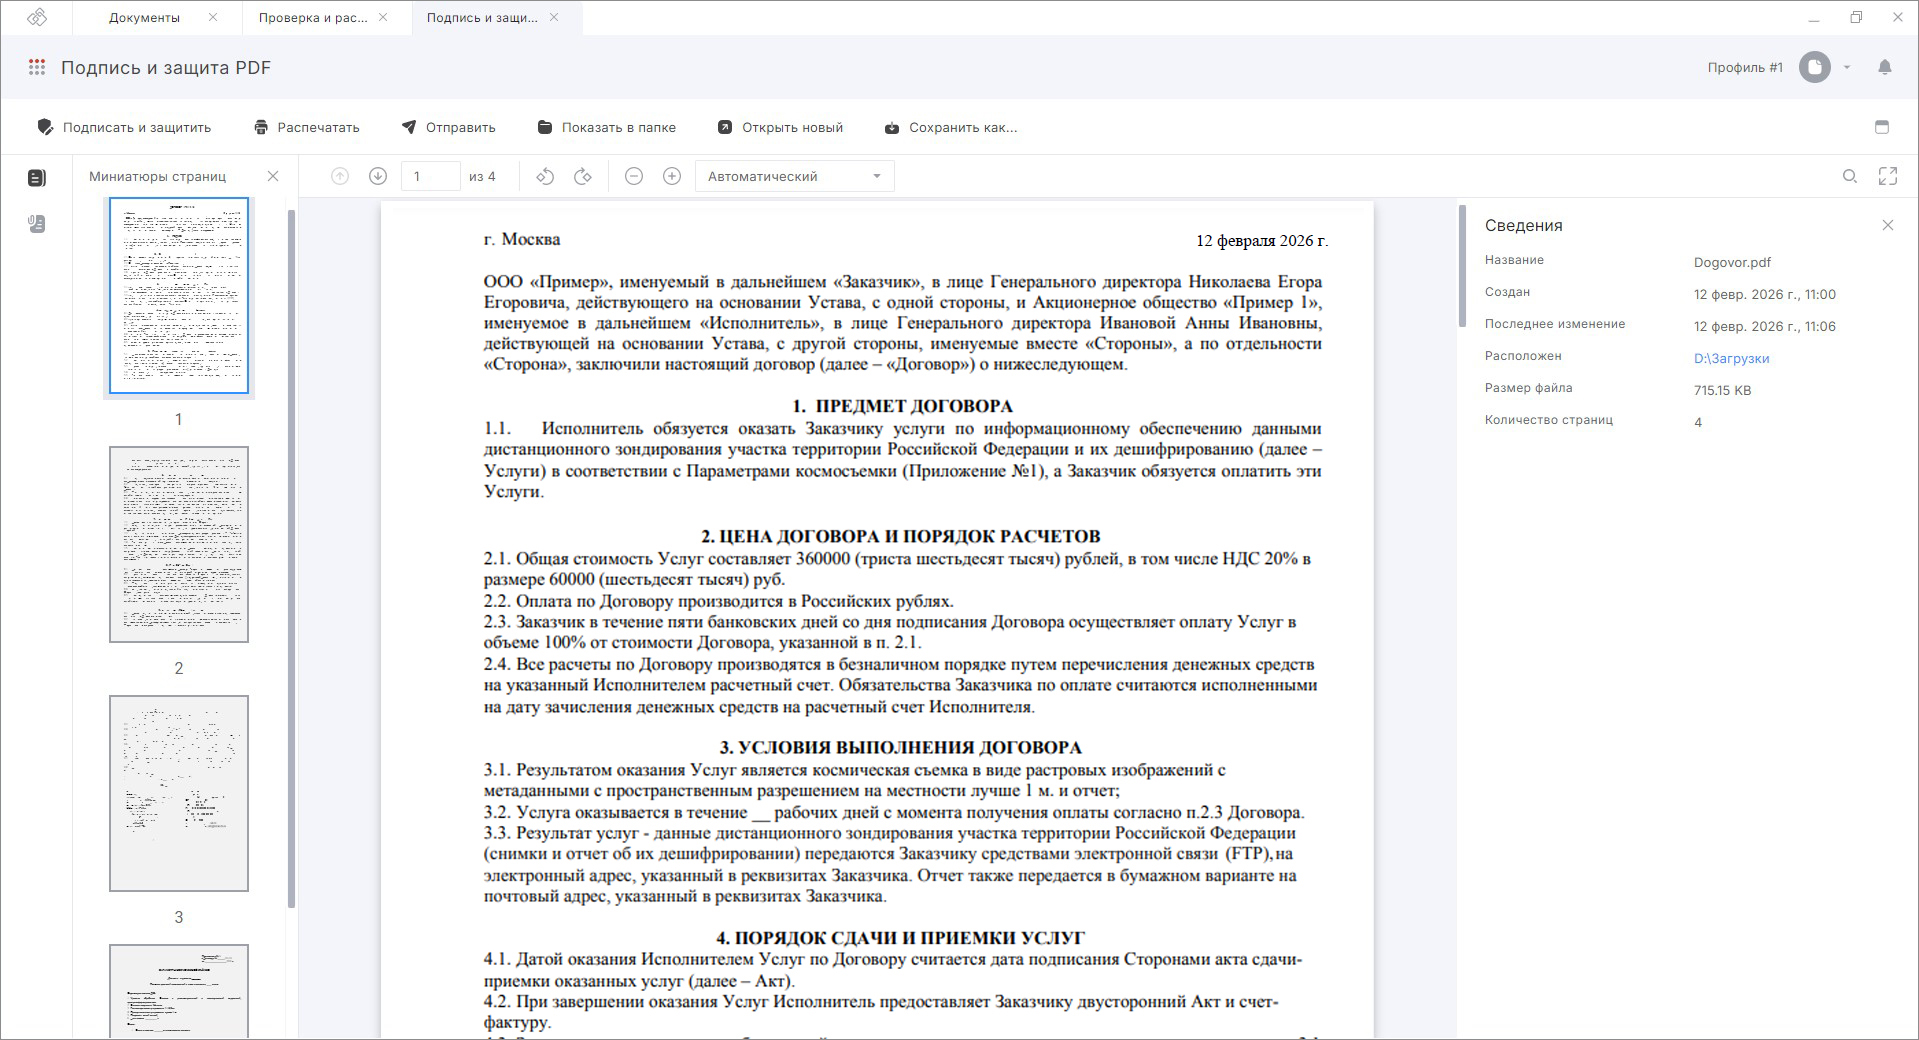This screenshot has width=1919, height=1040.
Task: Click the document view vertical scrollbar
Action: pos(1462,266)
